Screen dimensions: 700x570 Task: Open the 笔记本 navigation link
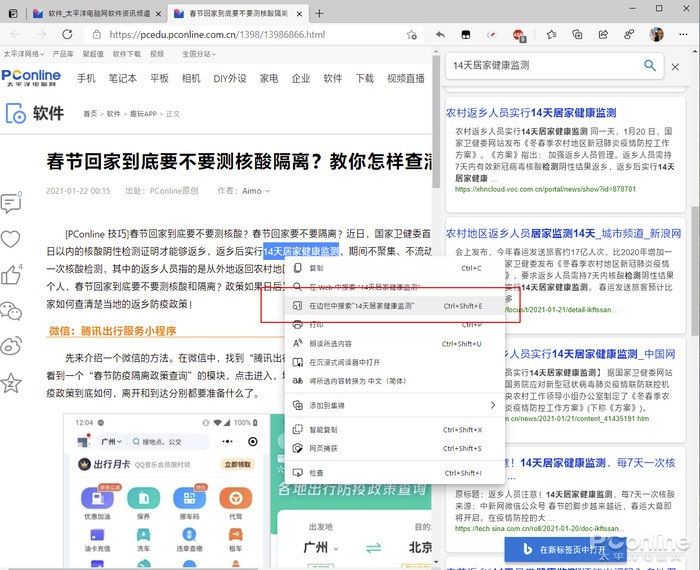[123, 78]
